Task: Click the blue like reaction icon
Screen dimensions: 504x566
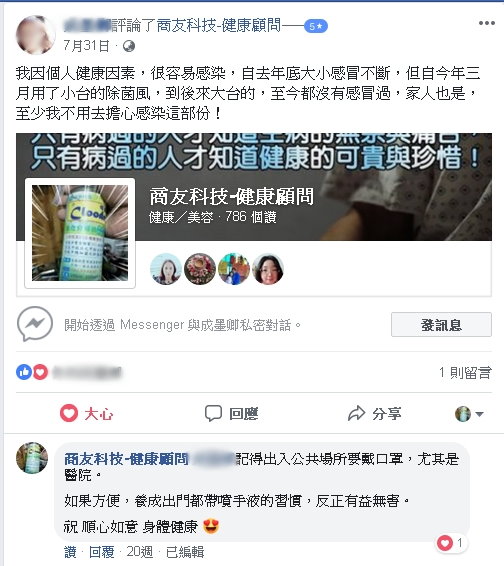Action: (x=24, y=372)
